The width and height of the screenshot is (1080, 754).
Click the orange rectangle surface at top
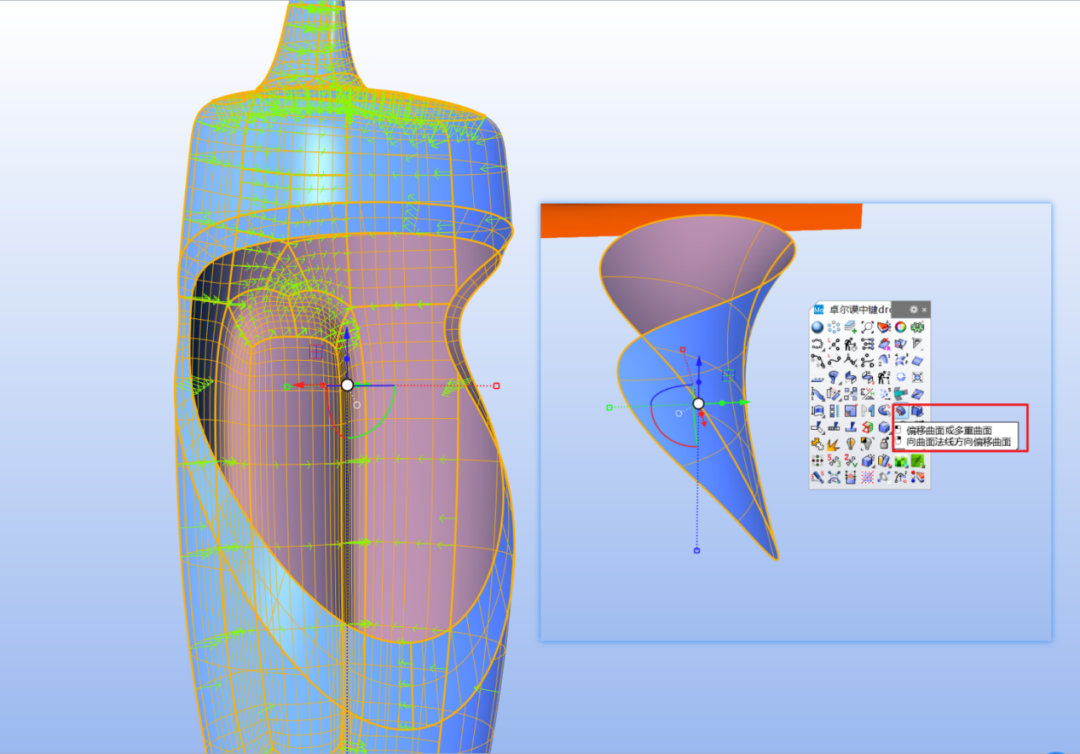pos(701,218)
